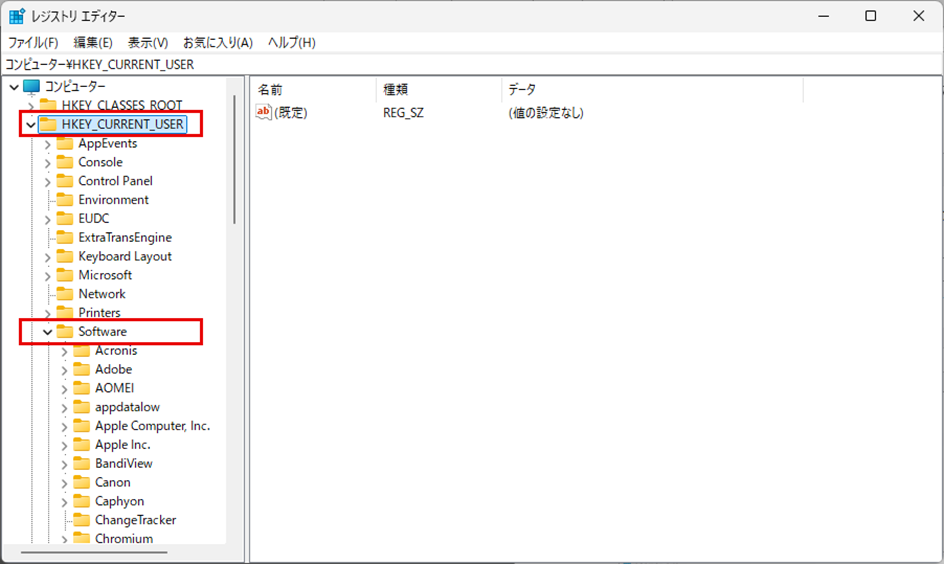Click the Control Panel folder icon
This screenshot has height=564, width=944.
tap(65, 181)
